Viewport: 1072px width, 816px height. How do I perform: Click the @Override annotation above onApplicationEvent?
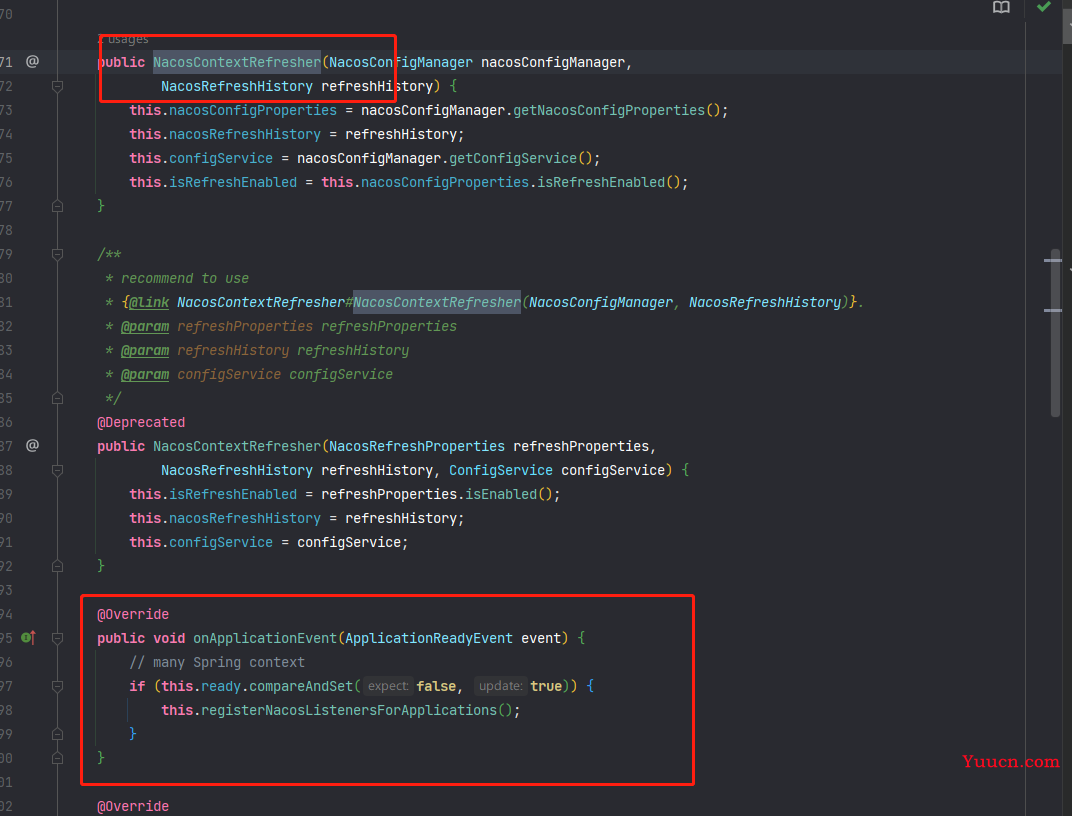coord(133,614)
